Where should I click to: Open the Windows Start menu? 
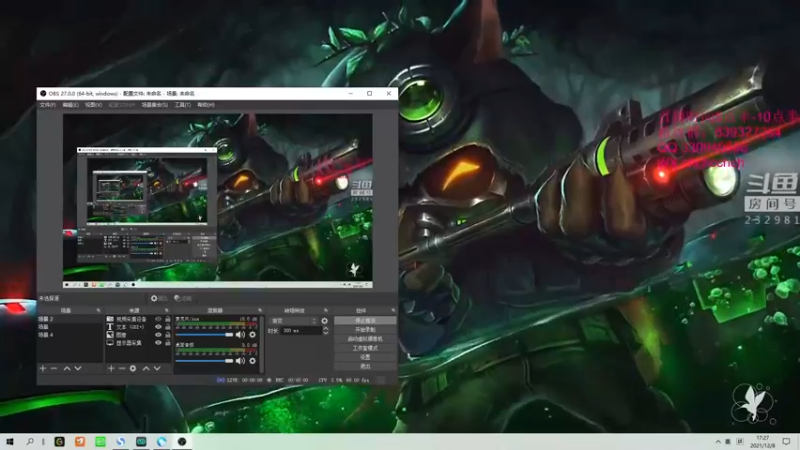10,441
